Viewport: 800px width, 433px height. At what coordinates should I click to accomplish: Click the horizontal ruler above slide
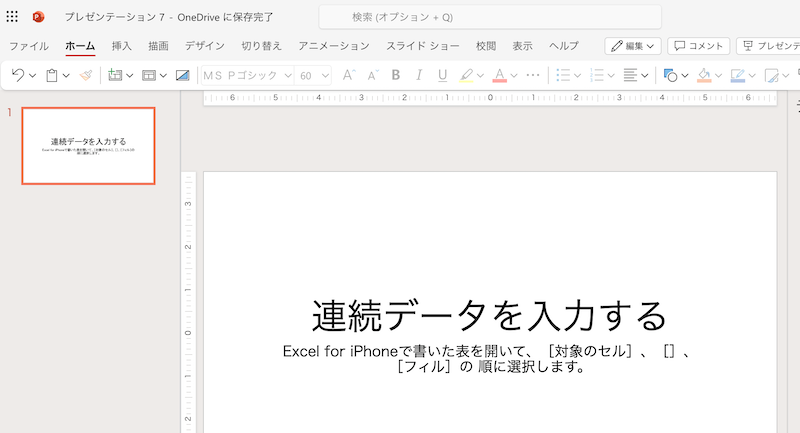coord(490,97)
